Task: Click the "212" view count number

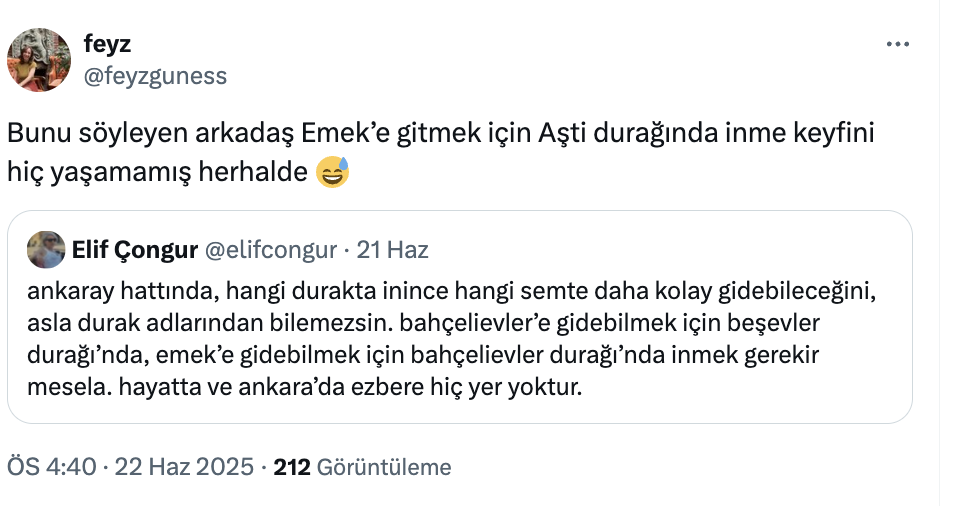Action: point(291,467)
